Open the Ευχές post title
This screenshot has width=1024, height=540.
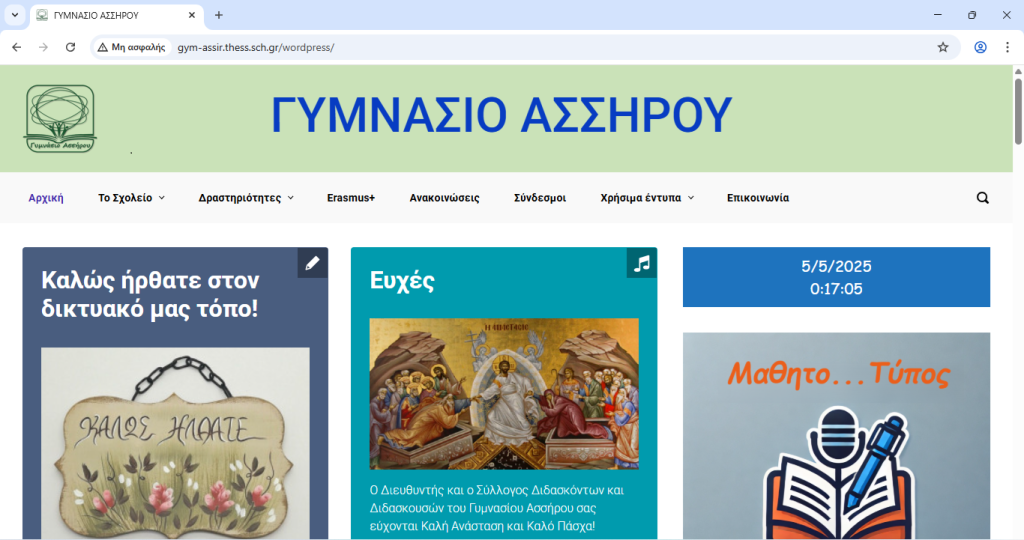click(x=402, y=281)
